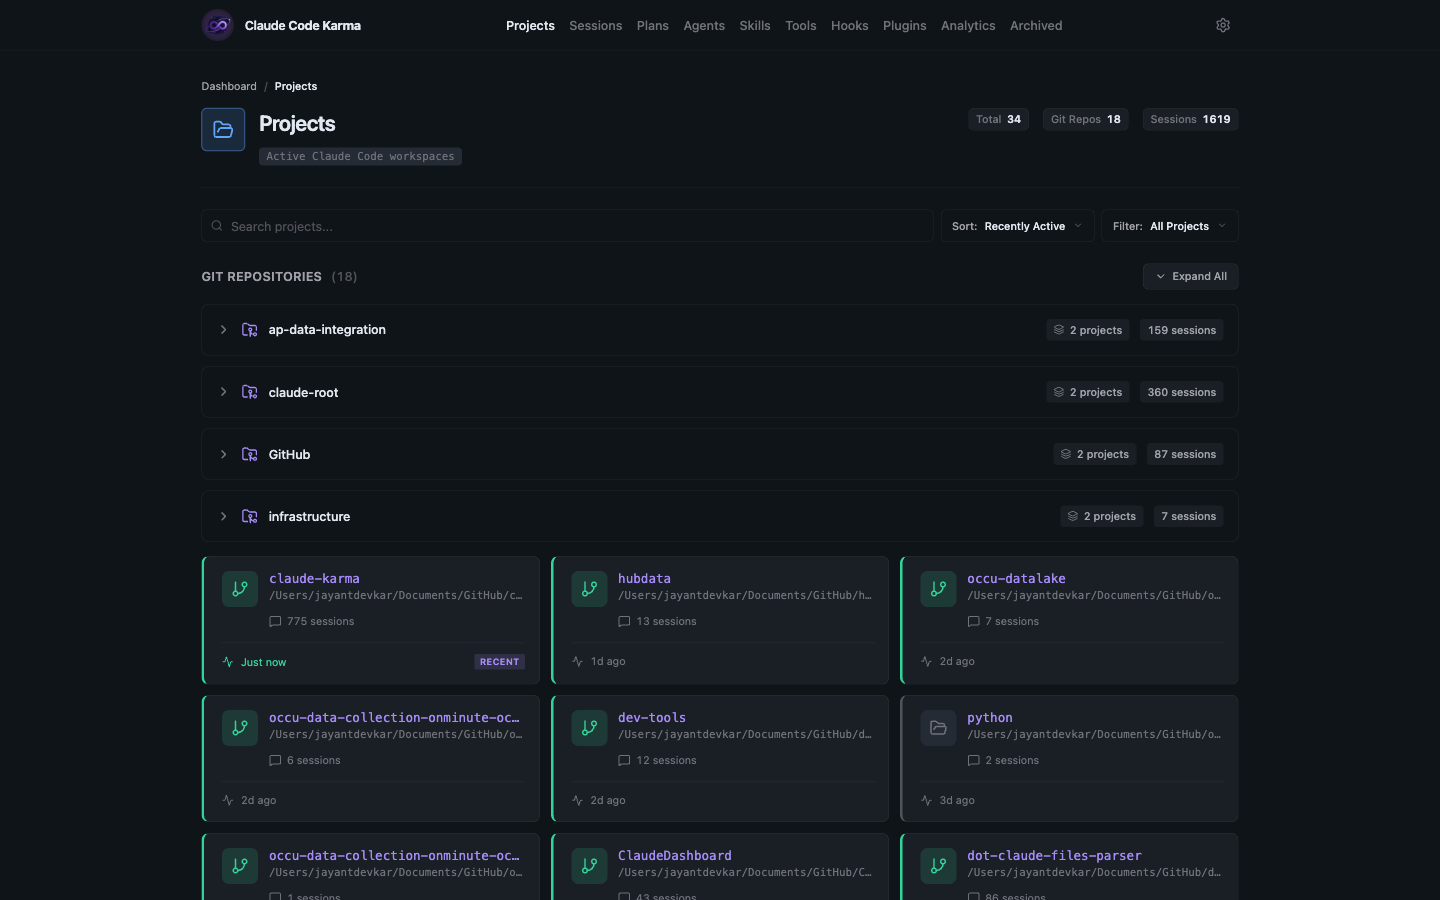Expand the infrastructure repository chevron
Image resolution: width=1440 pixels, height=900 pixels.
pos(223,516)
